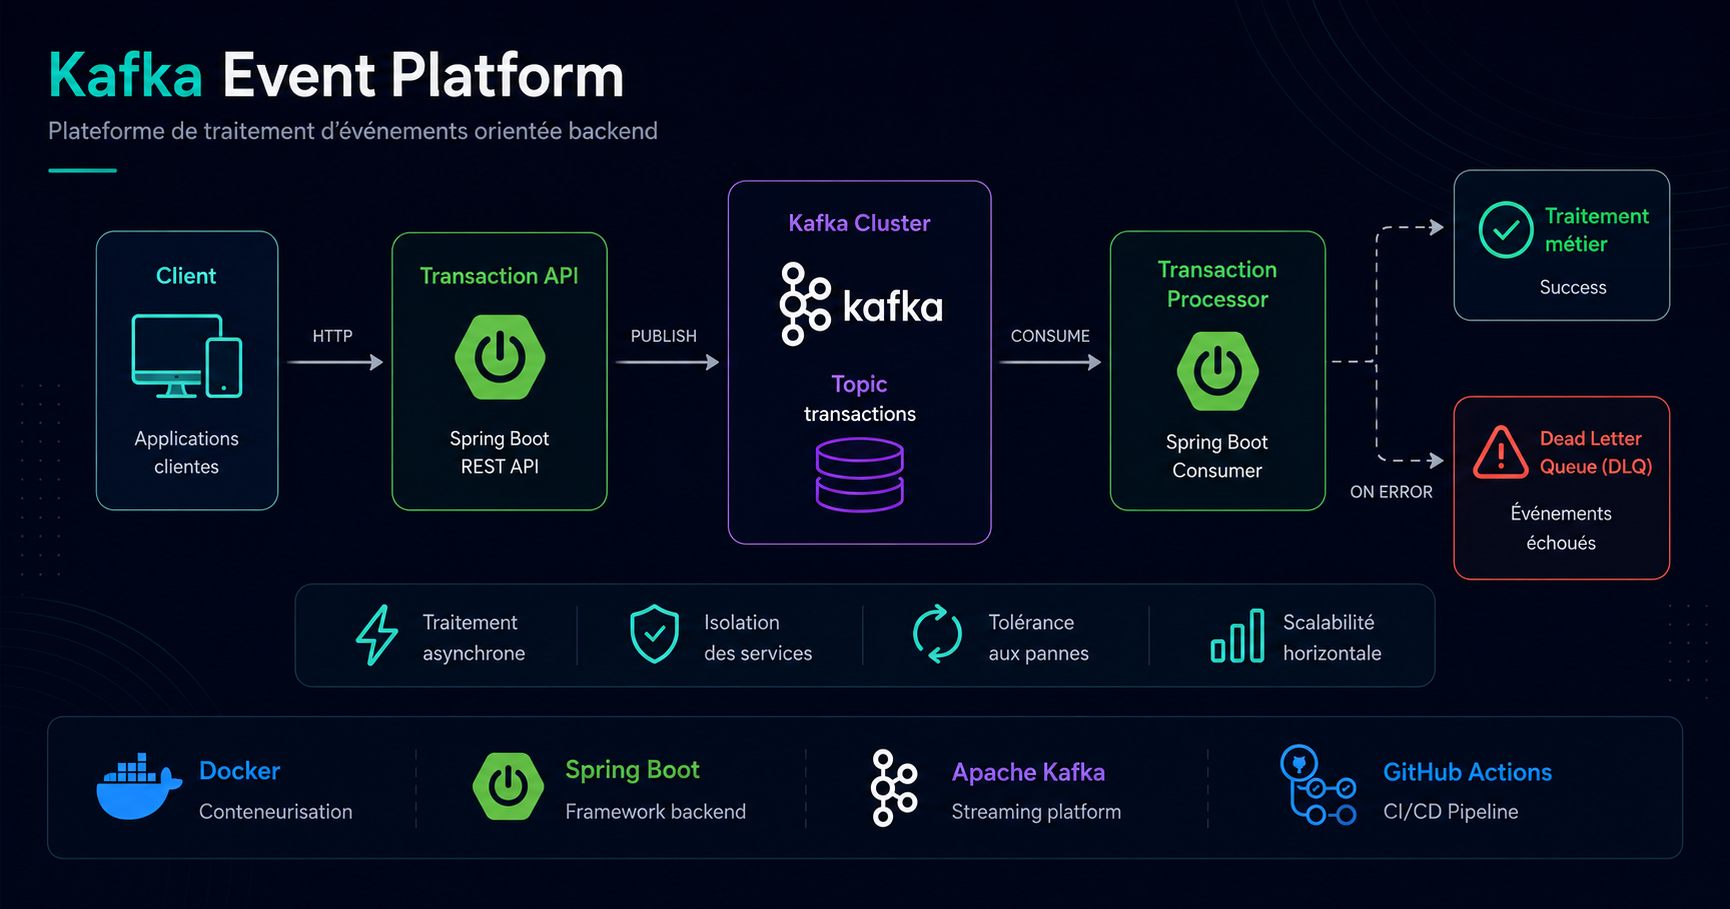Viewport: 1730px width, 909px height.
Task: Click the 'Dead Letter Queue (DLQ)' heading
Action: (1596, 452)
